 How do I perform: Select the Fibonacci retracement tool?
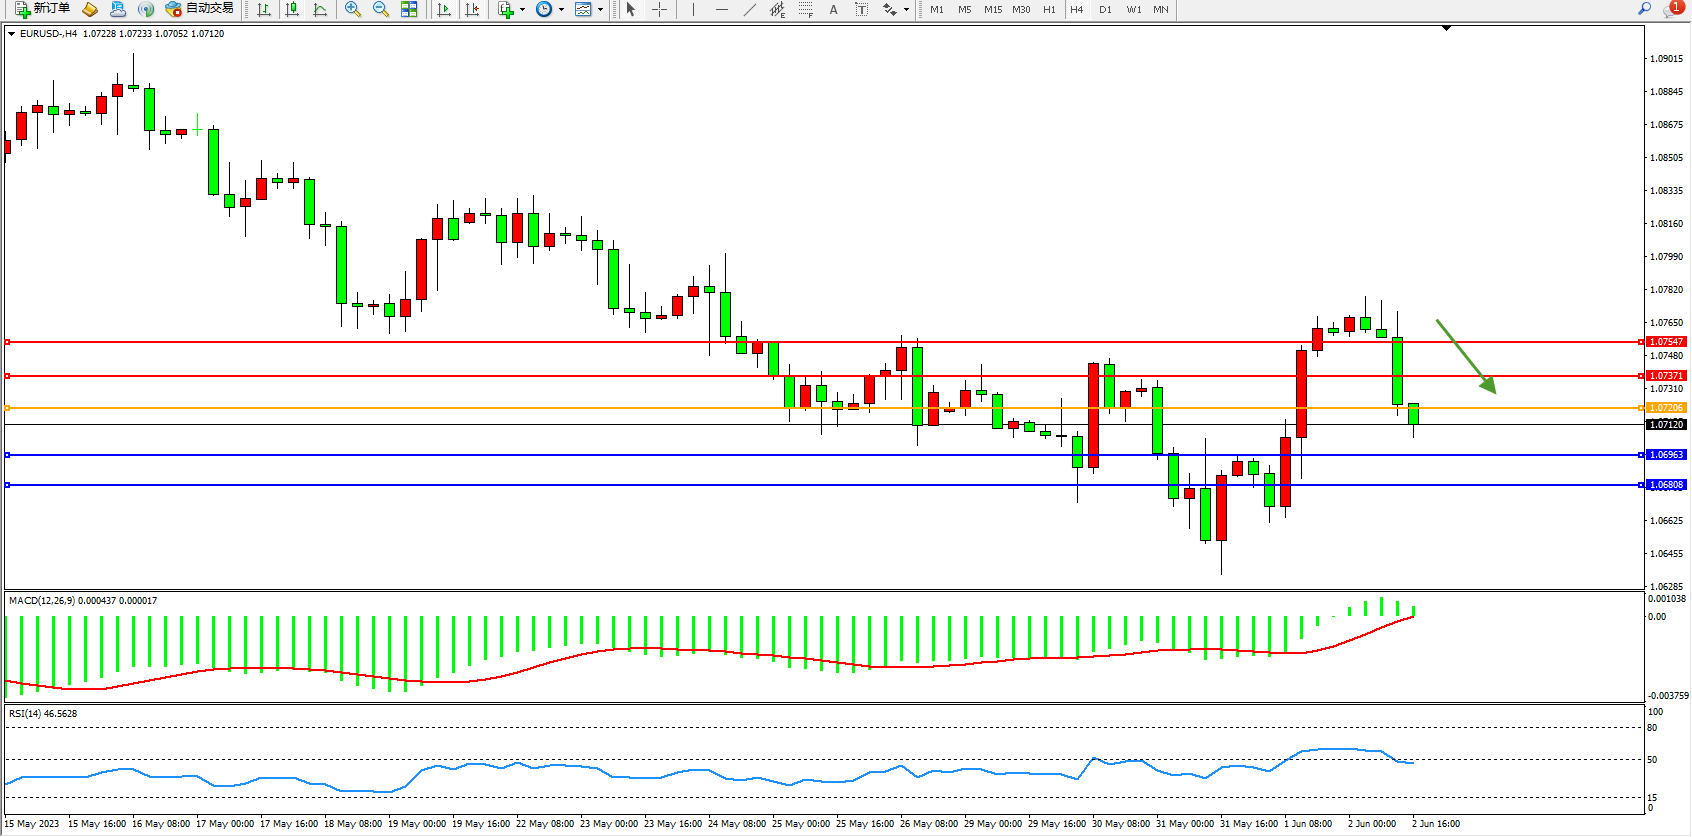click(x=806, y=9)
